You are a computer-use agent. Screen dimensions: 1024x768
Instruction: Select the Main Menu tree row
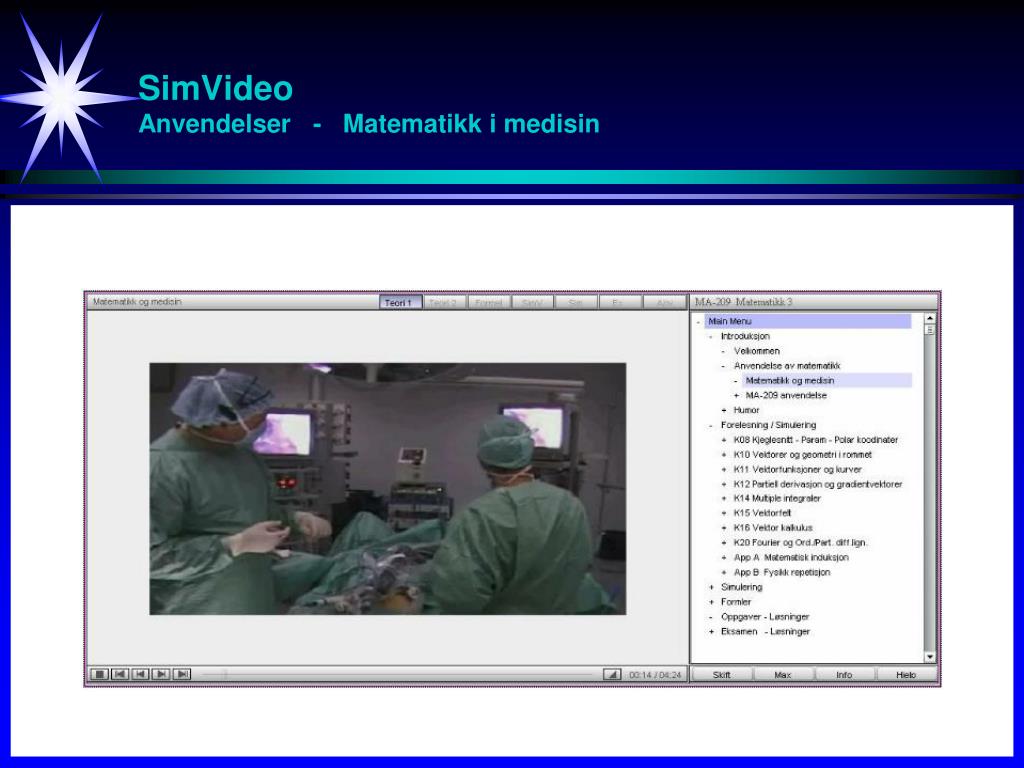[x=808, y=321]
